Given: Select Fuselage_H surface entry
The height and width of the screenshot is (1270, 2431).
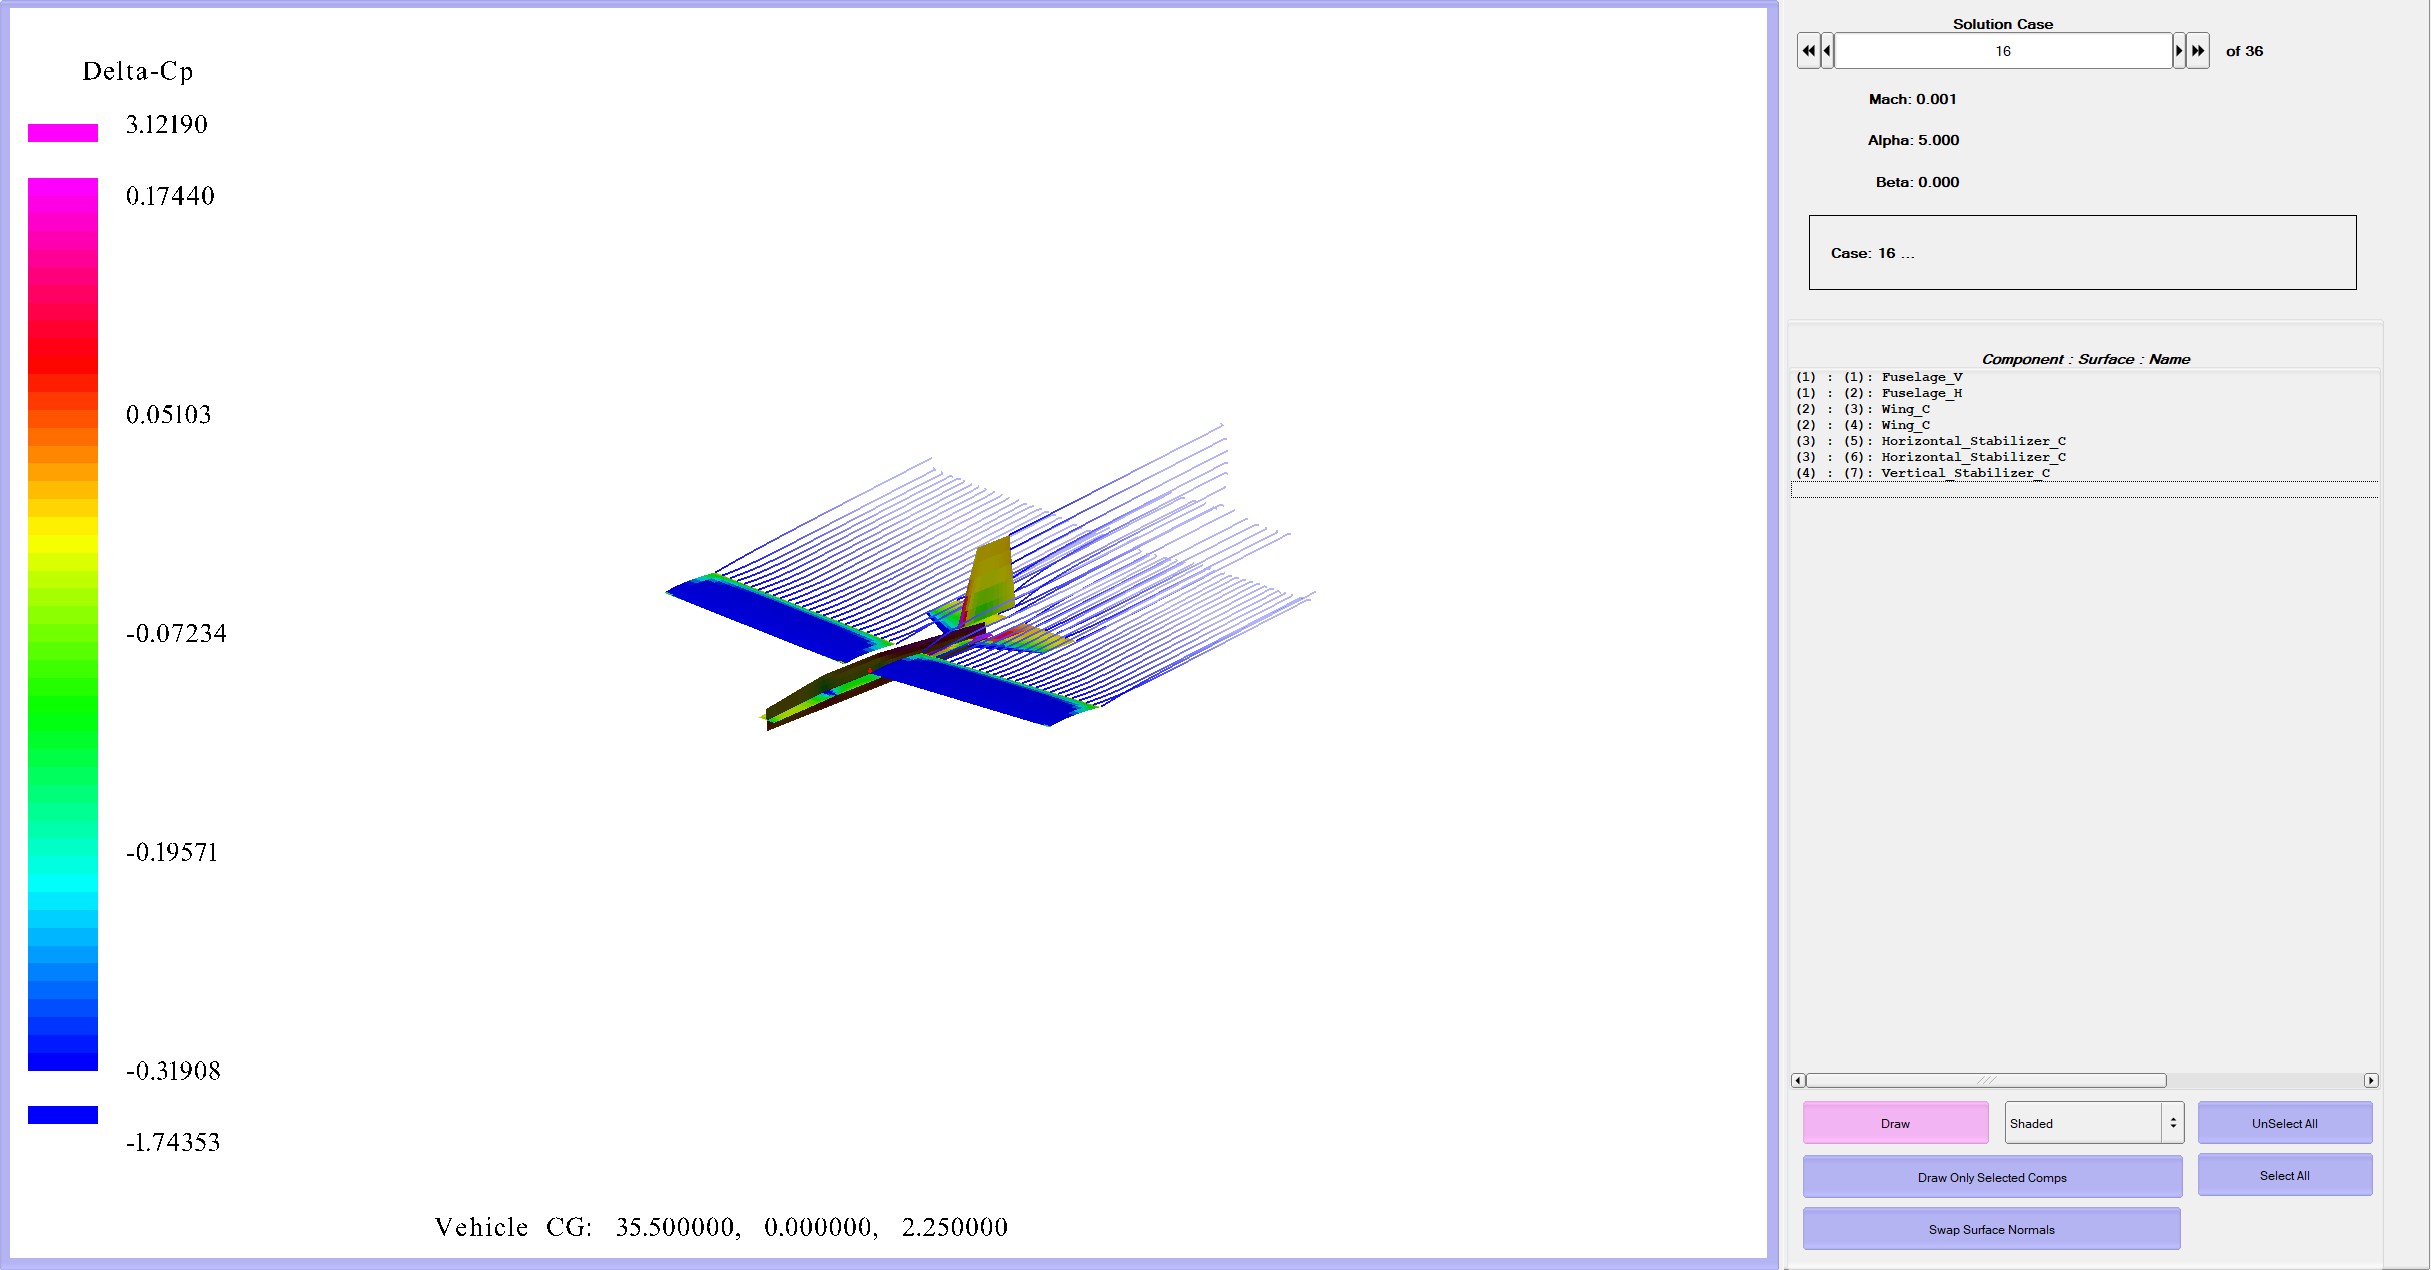Looking at the screenshot, I should (x=1921, y=393).
